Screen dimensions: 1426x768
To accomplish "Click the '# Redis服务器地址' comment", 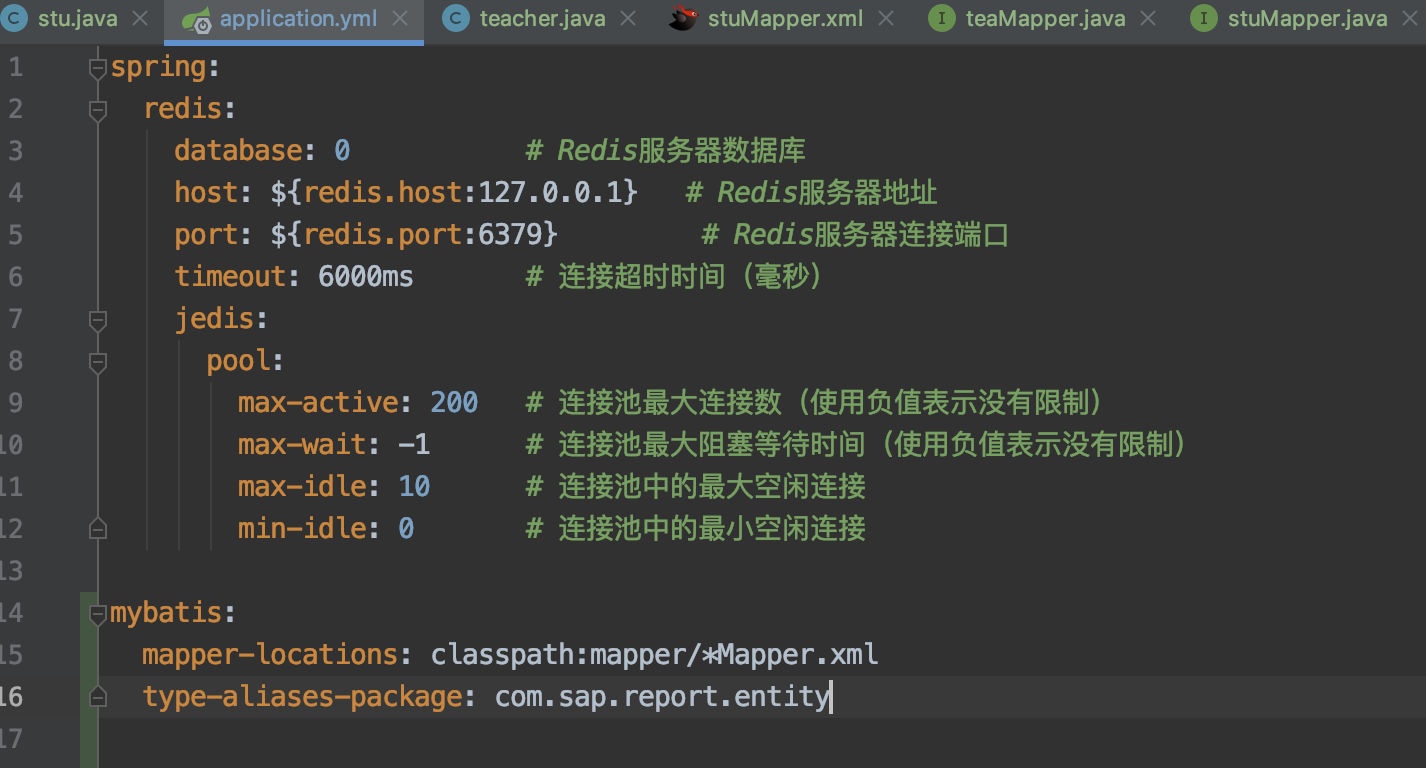I will [812, 193].
